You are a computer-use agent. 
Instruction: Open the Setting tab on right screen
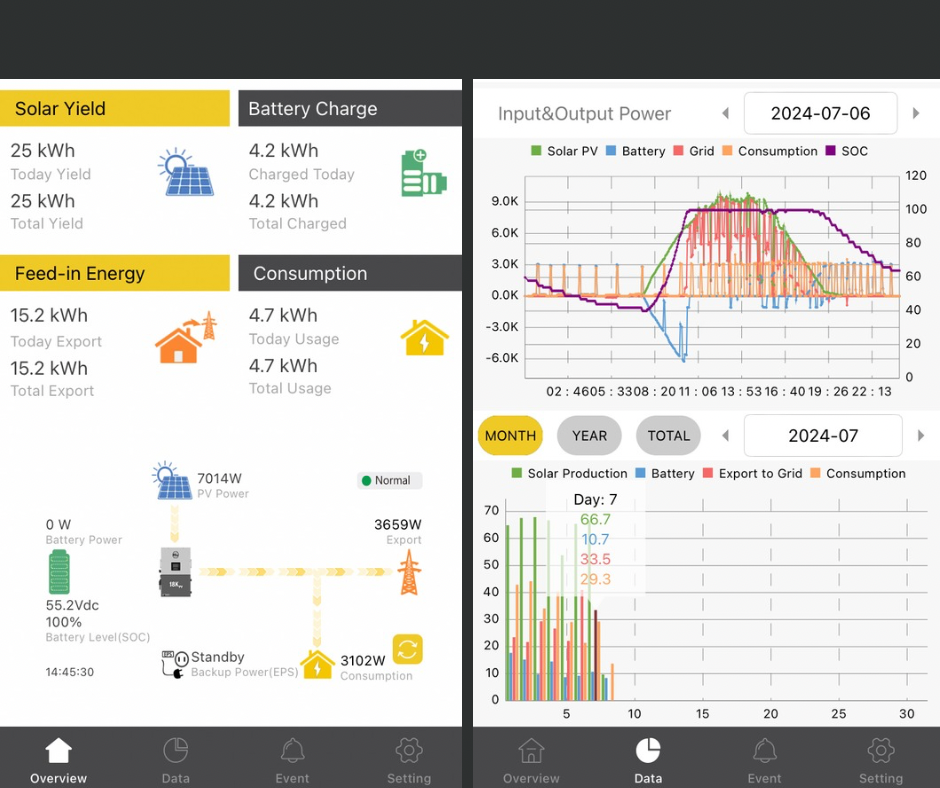[x=880, y=761]
